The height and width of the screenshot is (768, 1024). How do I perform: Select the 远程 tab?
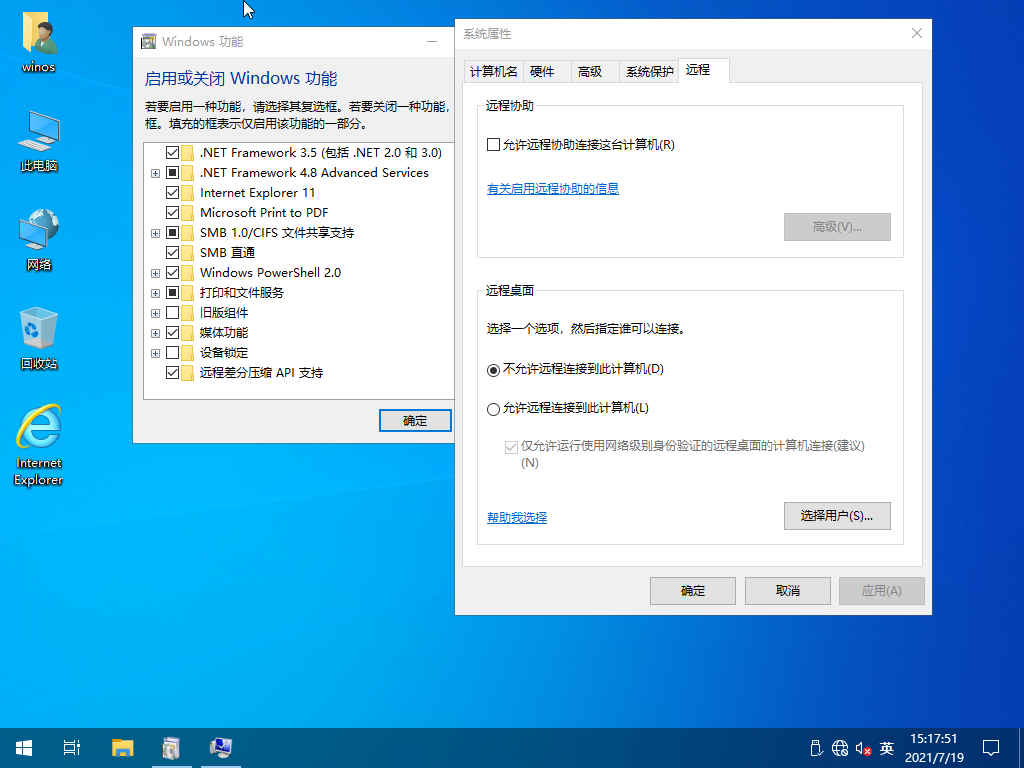[704, 70]
